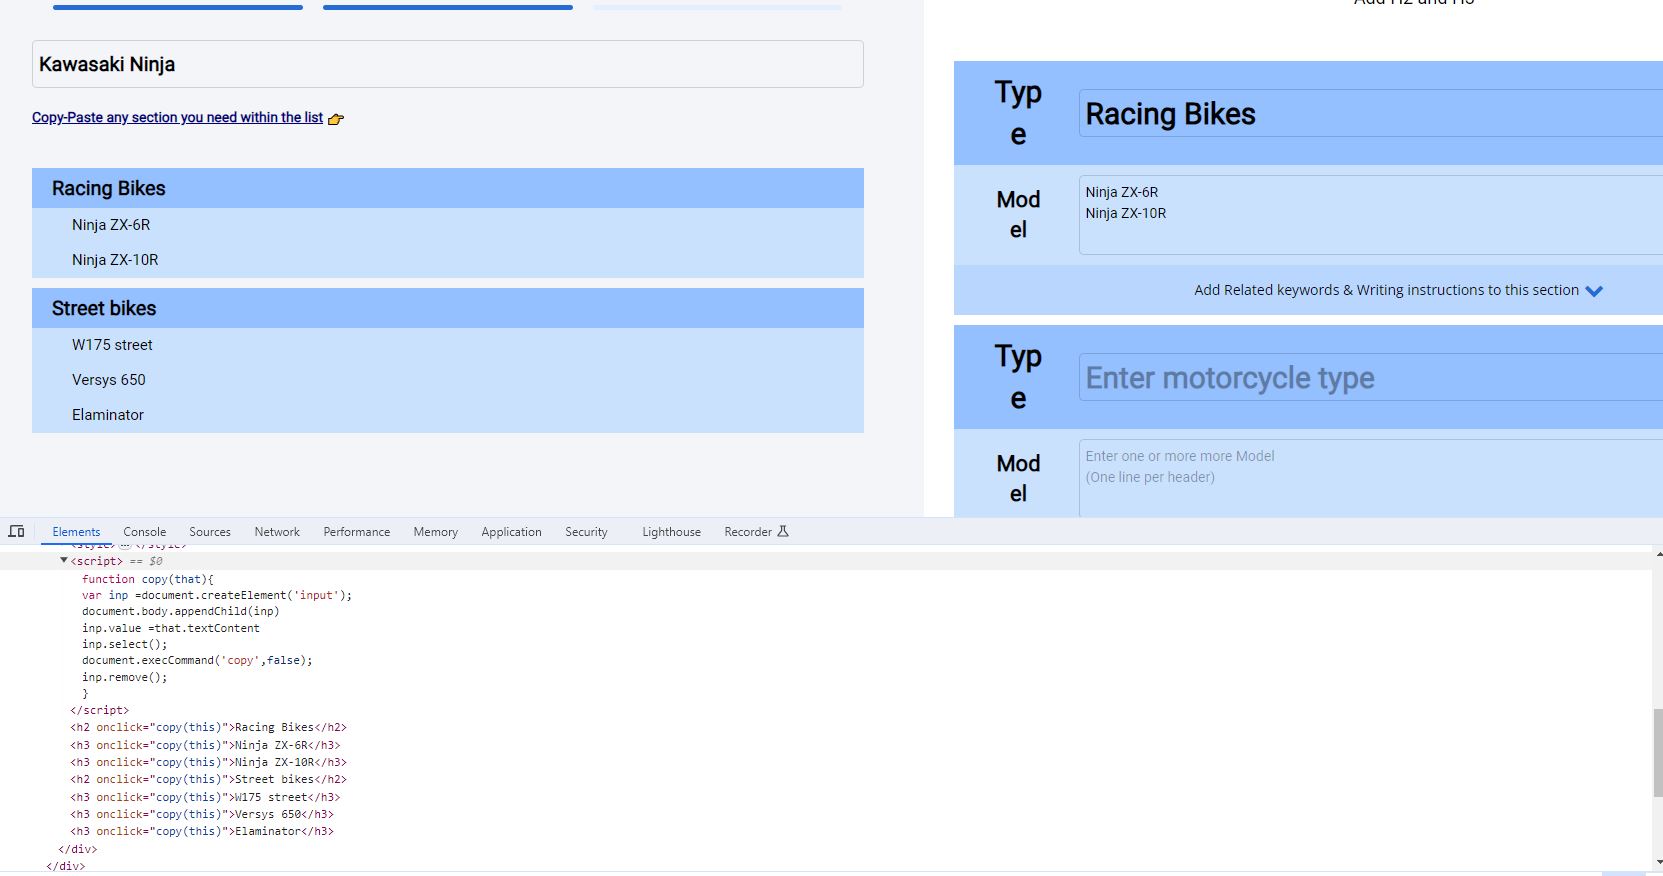1663x876 pixels.
Task: Click the DevTools Elements scrollbar thumb
Action: coord(1657,753)
